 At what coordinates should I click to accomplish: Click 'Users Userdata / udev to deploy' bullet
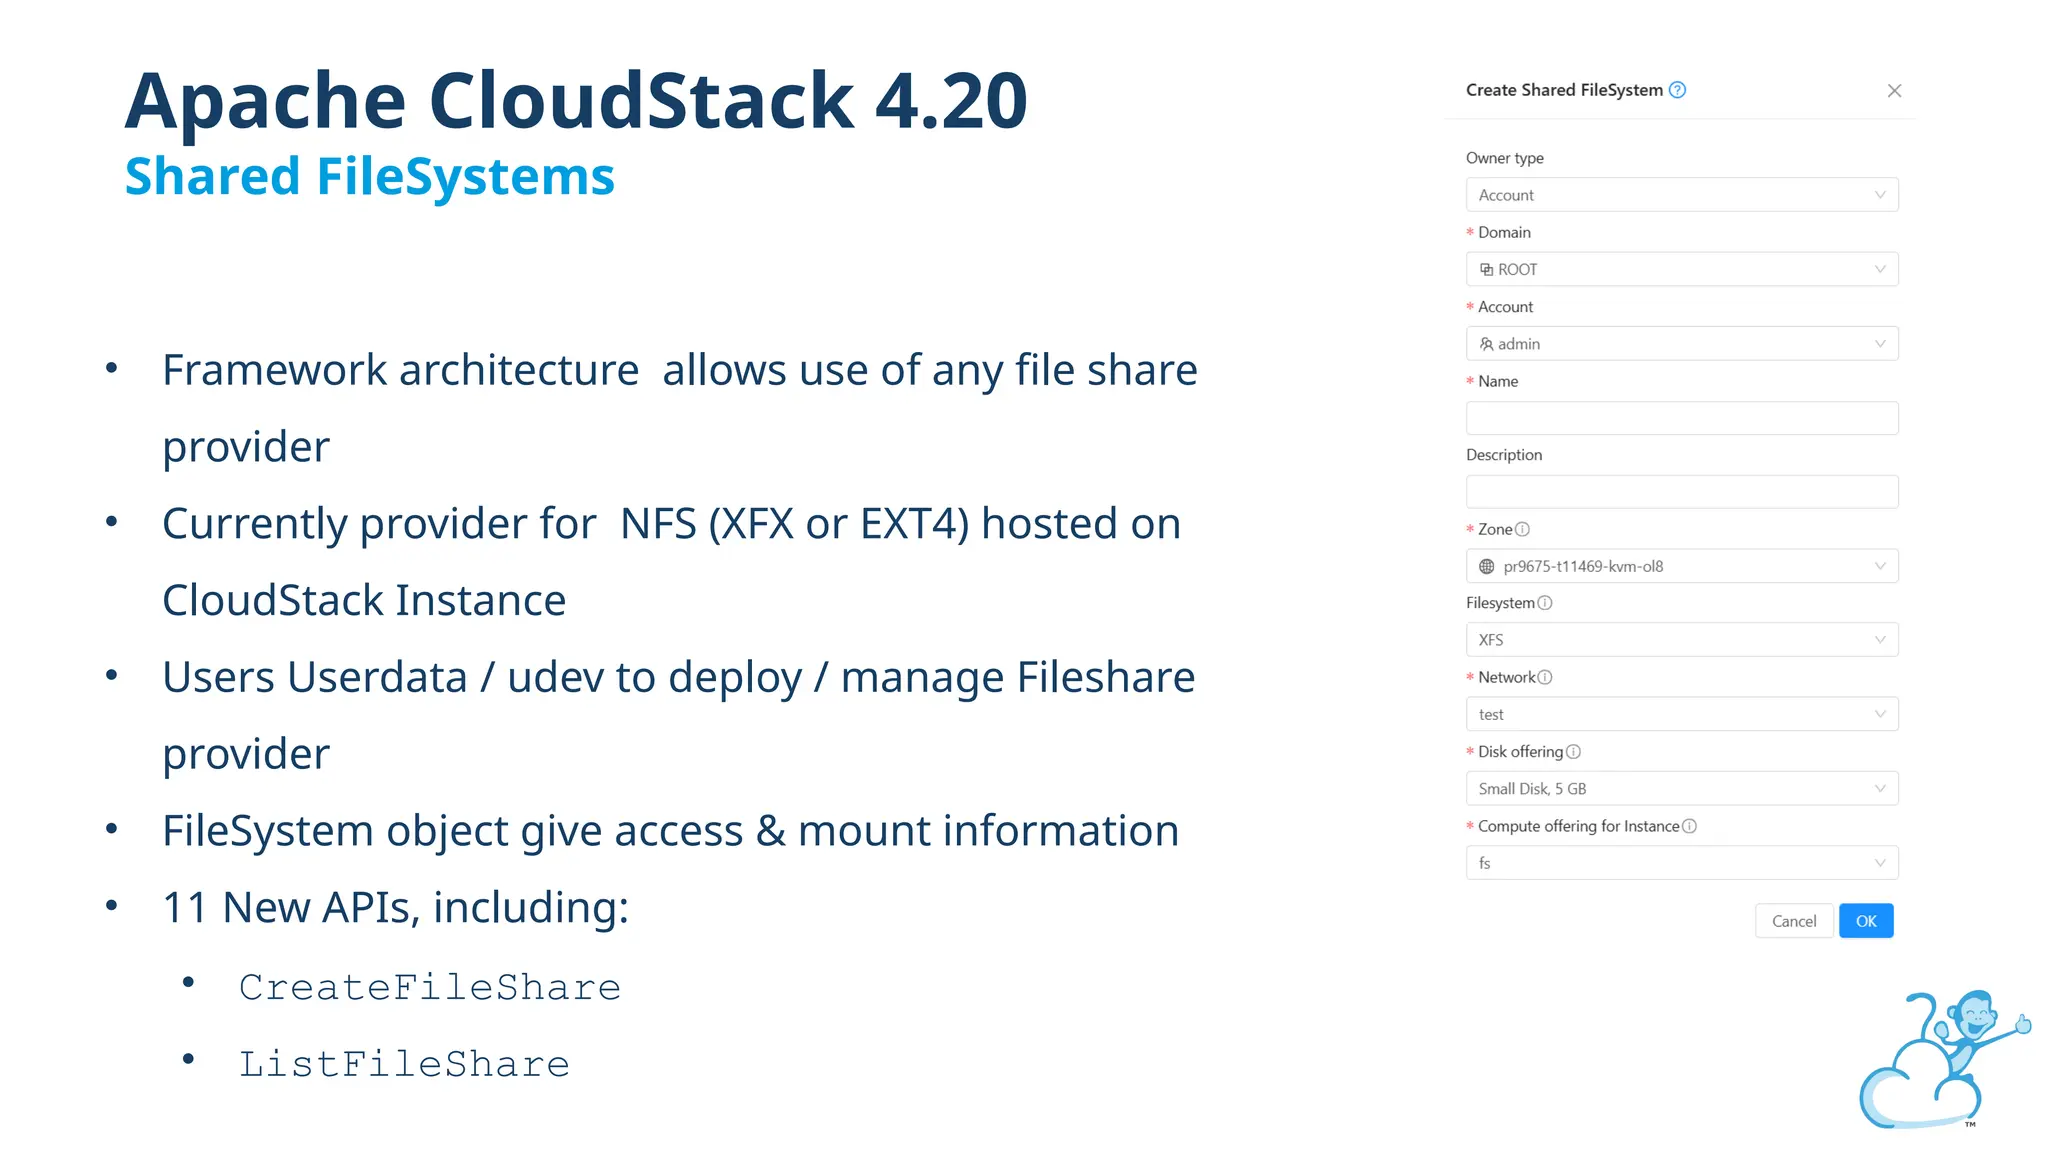(x=679, y=715)
